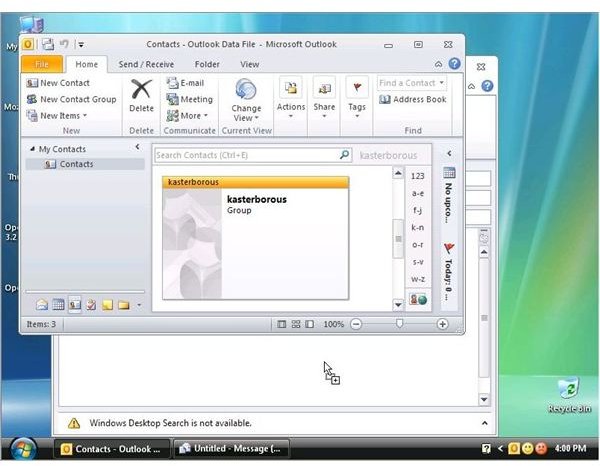The height and width of the screenshot is (466, 600).
Task: Customize the Quick Access Toolbar
Action: coord(81,45)
